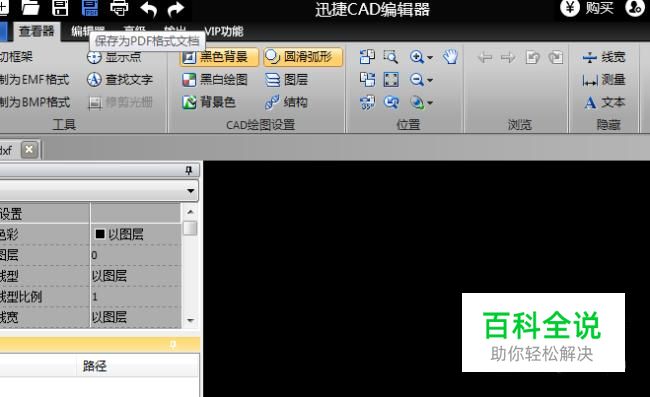Click the undo arrow icon
The width and height of the screenshot is (650, 397).
tap(148, 9)
